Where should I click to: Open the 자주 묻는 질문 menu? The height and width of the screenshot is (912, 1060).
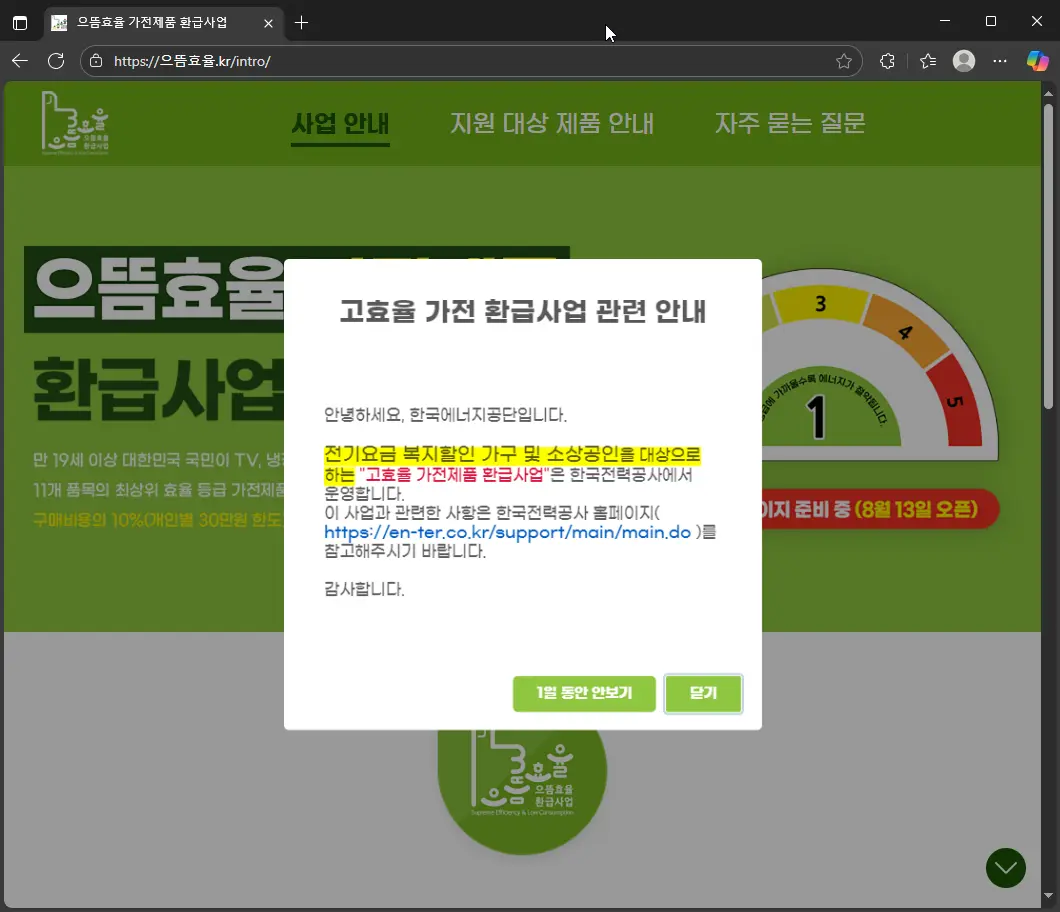pos(790,123)
